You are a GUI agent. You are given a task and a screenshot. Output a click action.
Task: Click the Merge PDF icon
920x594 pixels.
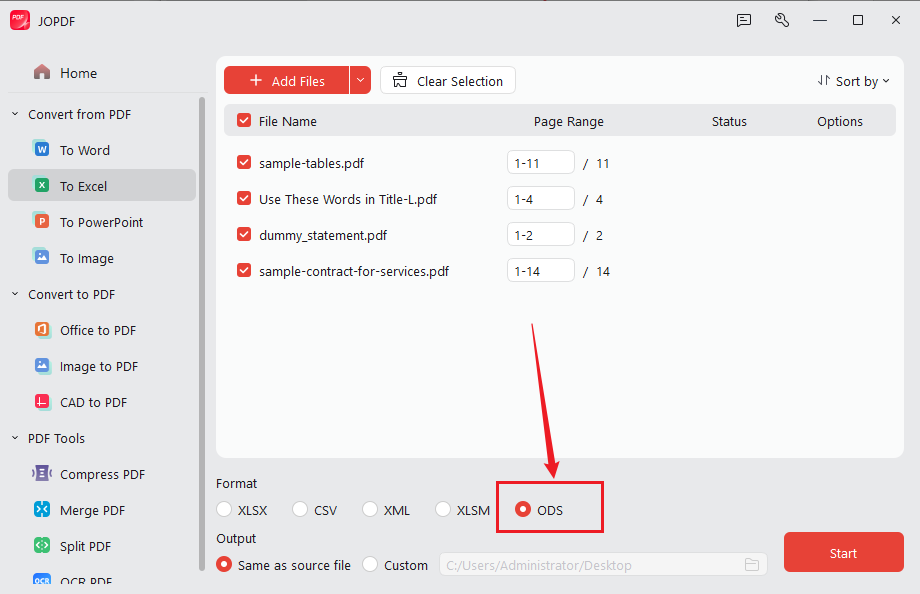tap(42, 509)
